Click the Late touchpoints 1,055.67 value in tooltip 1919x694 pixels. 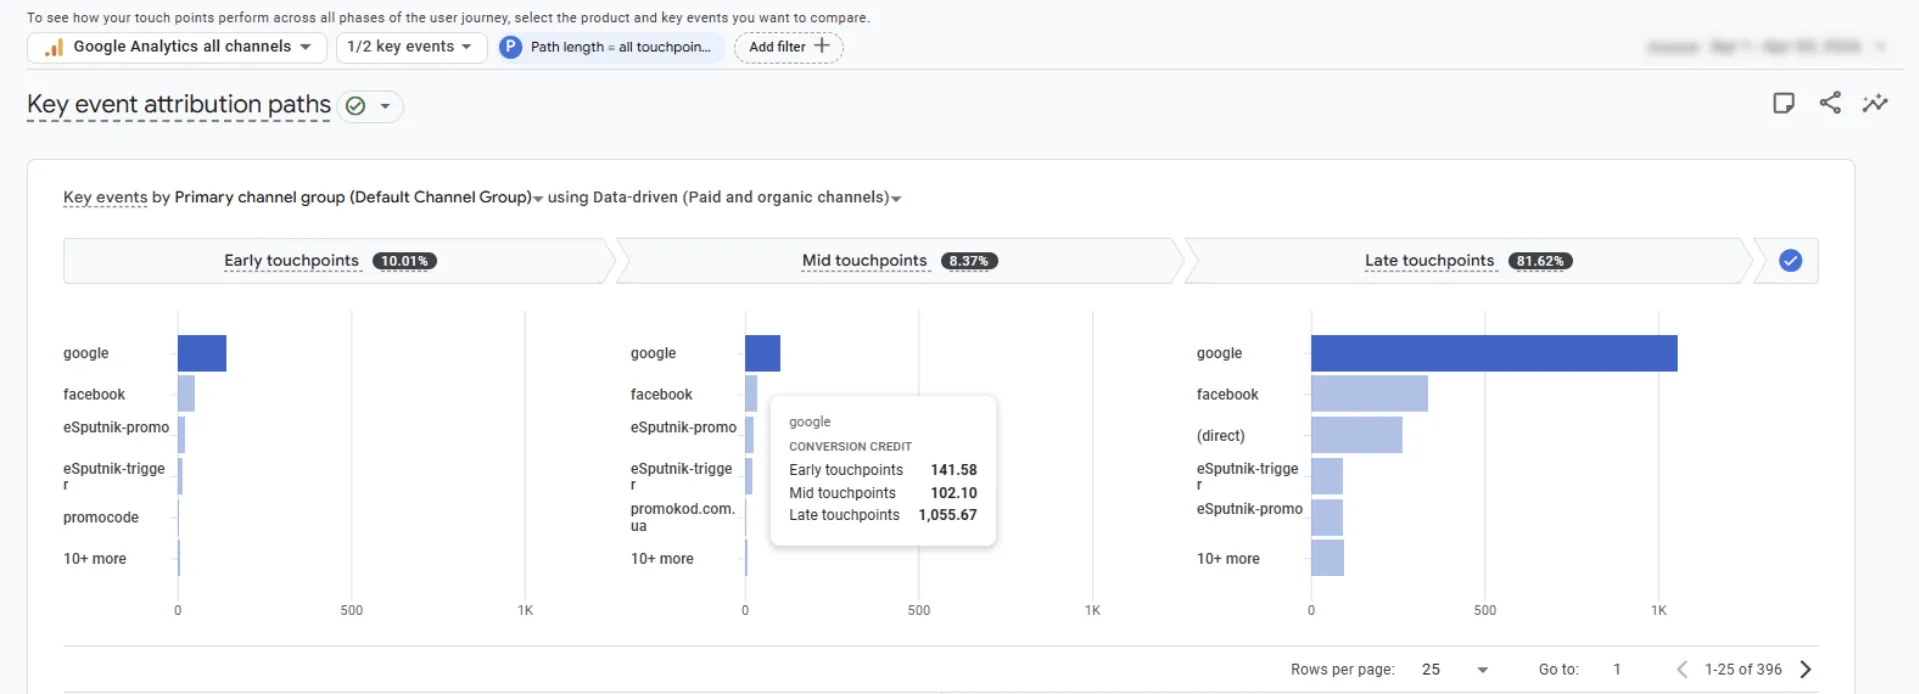coord(947,515)
